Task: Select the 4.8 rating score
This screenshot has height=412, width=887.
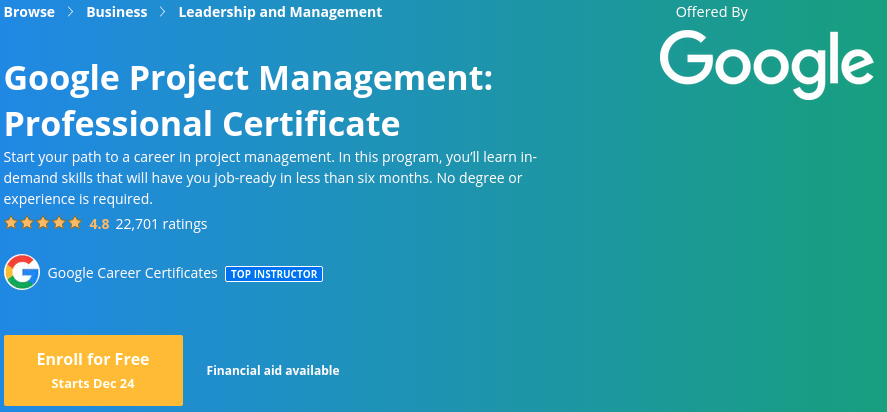Action: 99,224
